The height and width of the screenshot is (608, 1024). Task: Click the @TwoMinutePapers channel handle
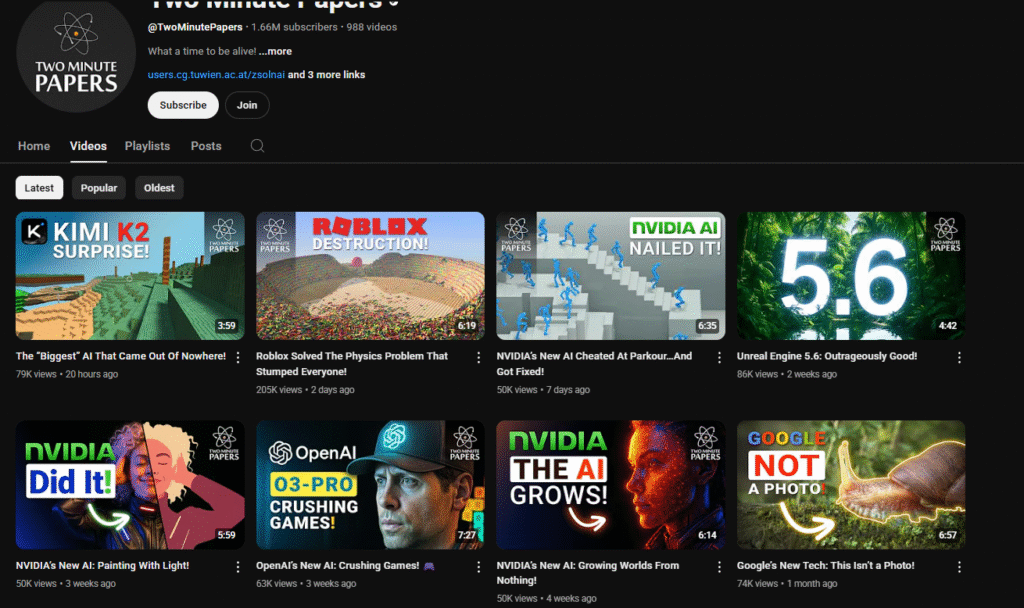click(x=195, y=27)
